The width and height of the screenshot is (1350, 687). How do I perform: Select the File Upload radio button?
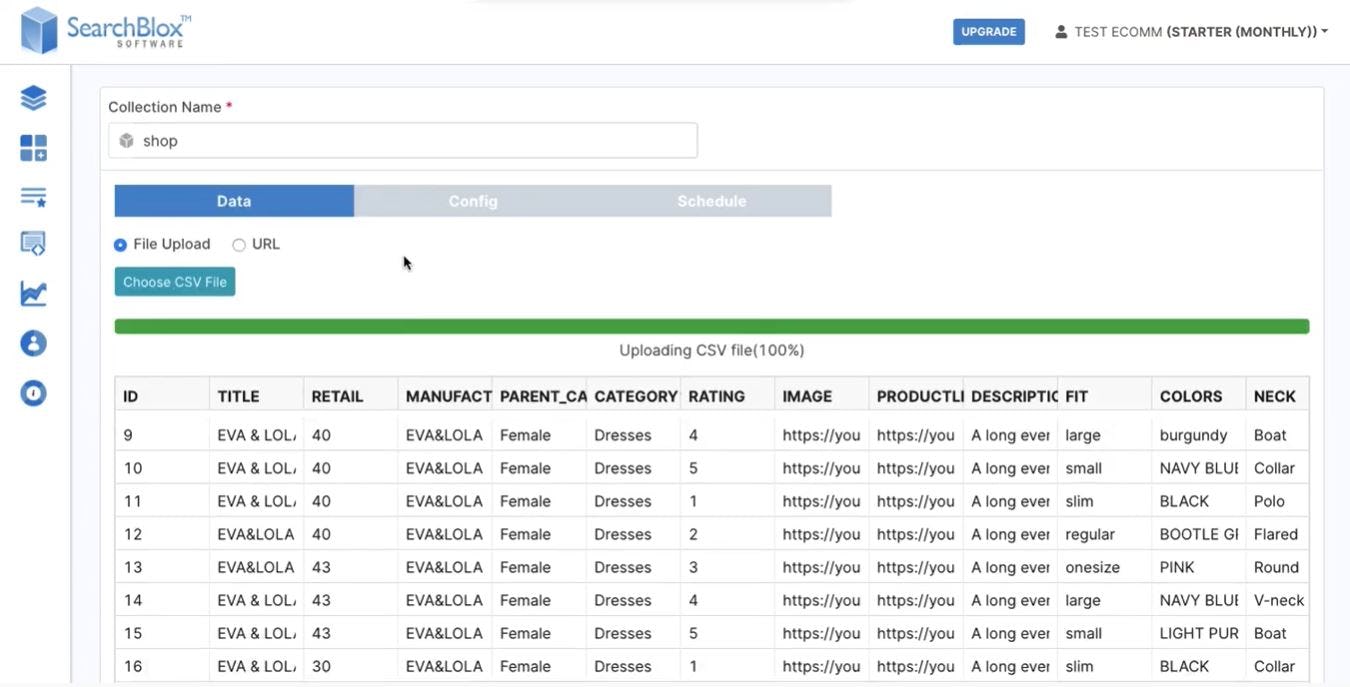(119, 244)
